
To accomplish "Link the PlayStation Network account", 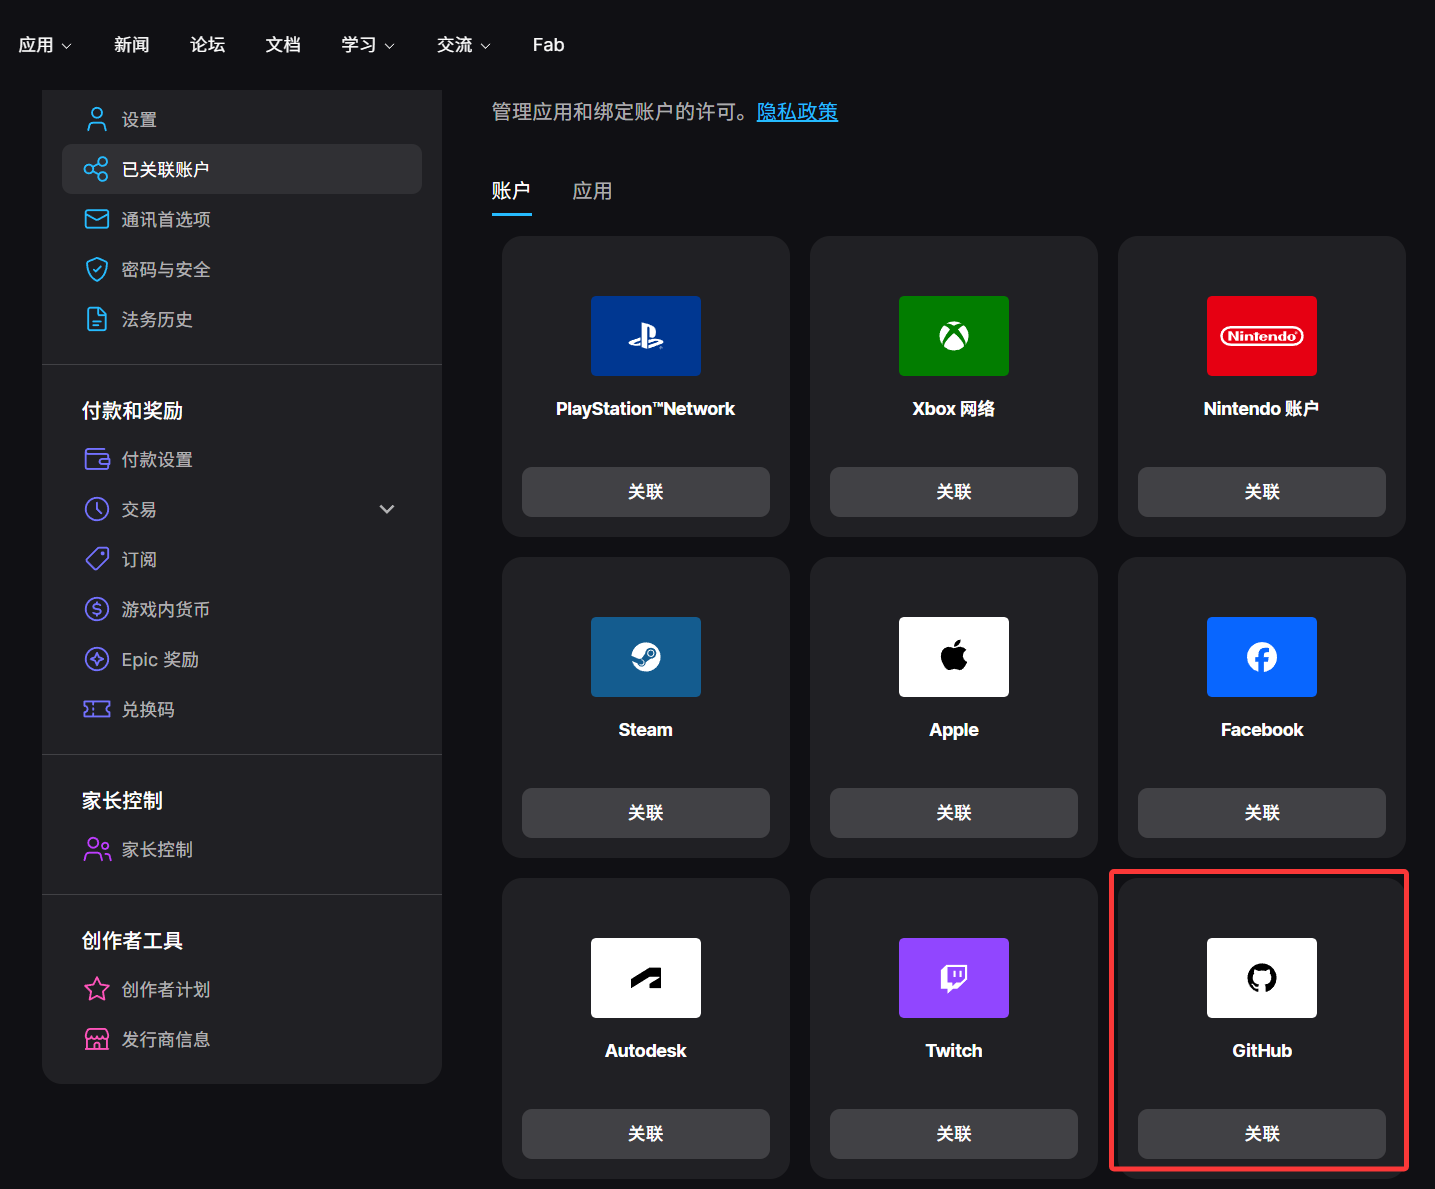I will 646,492.
